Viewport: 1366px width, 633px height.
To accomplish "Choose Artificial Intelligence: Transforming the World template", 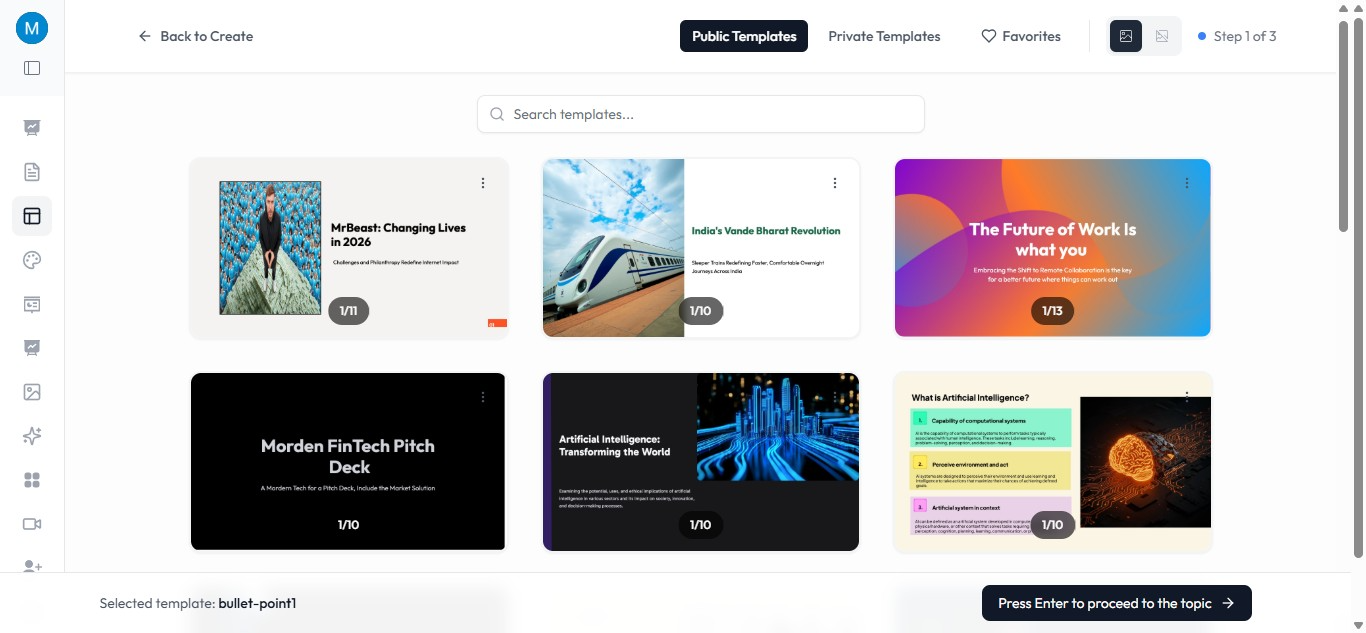I will [x=701, y=462].
